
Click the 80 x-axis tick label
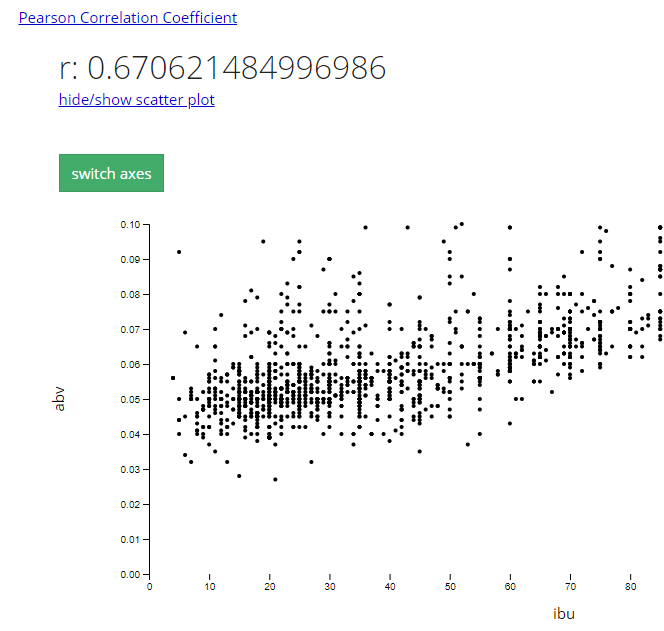[x=631, y=587]
